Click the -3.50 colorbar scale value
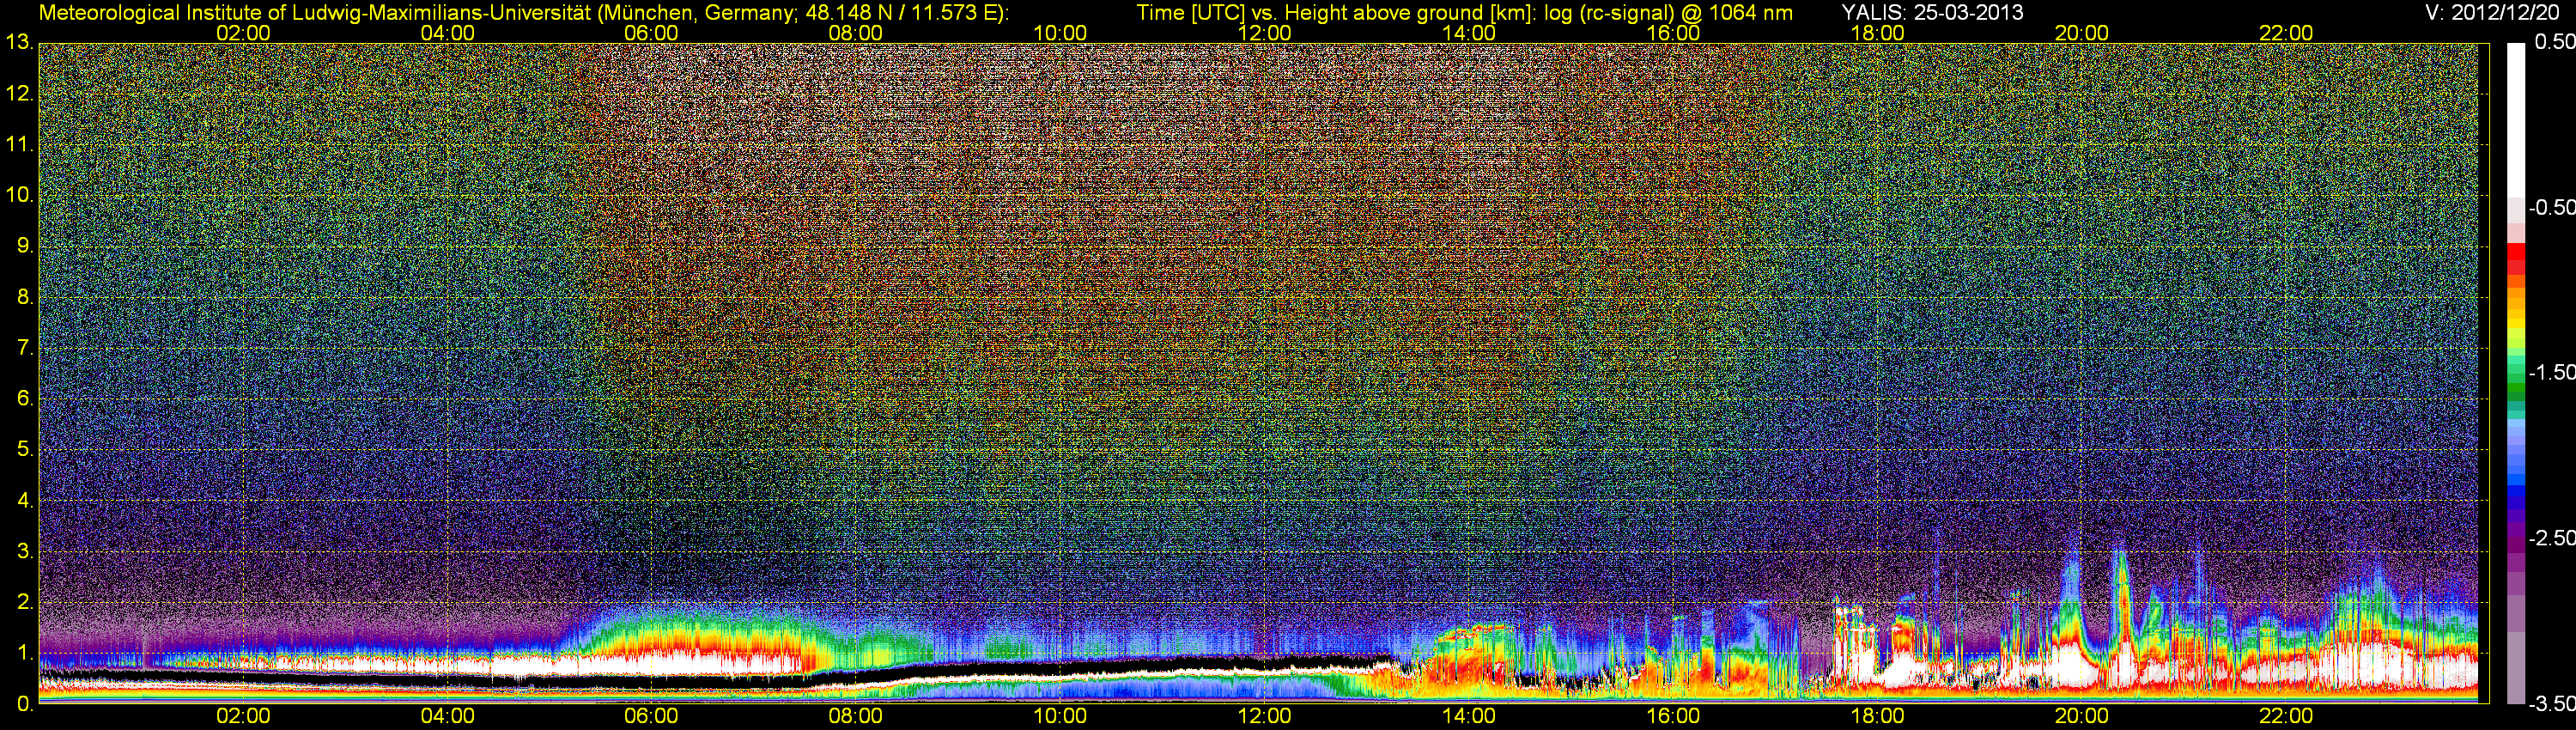Screen dimensions: 2576x730 click(x=2551, y=703)
